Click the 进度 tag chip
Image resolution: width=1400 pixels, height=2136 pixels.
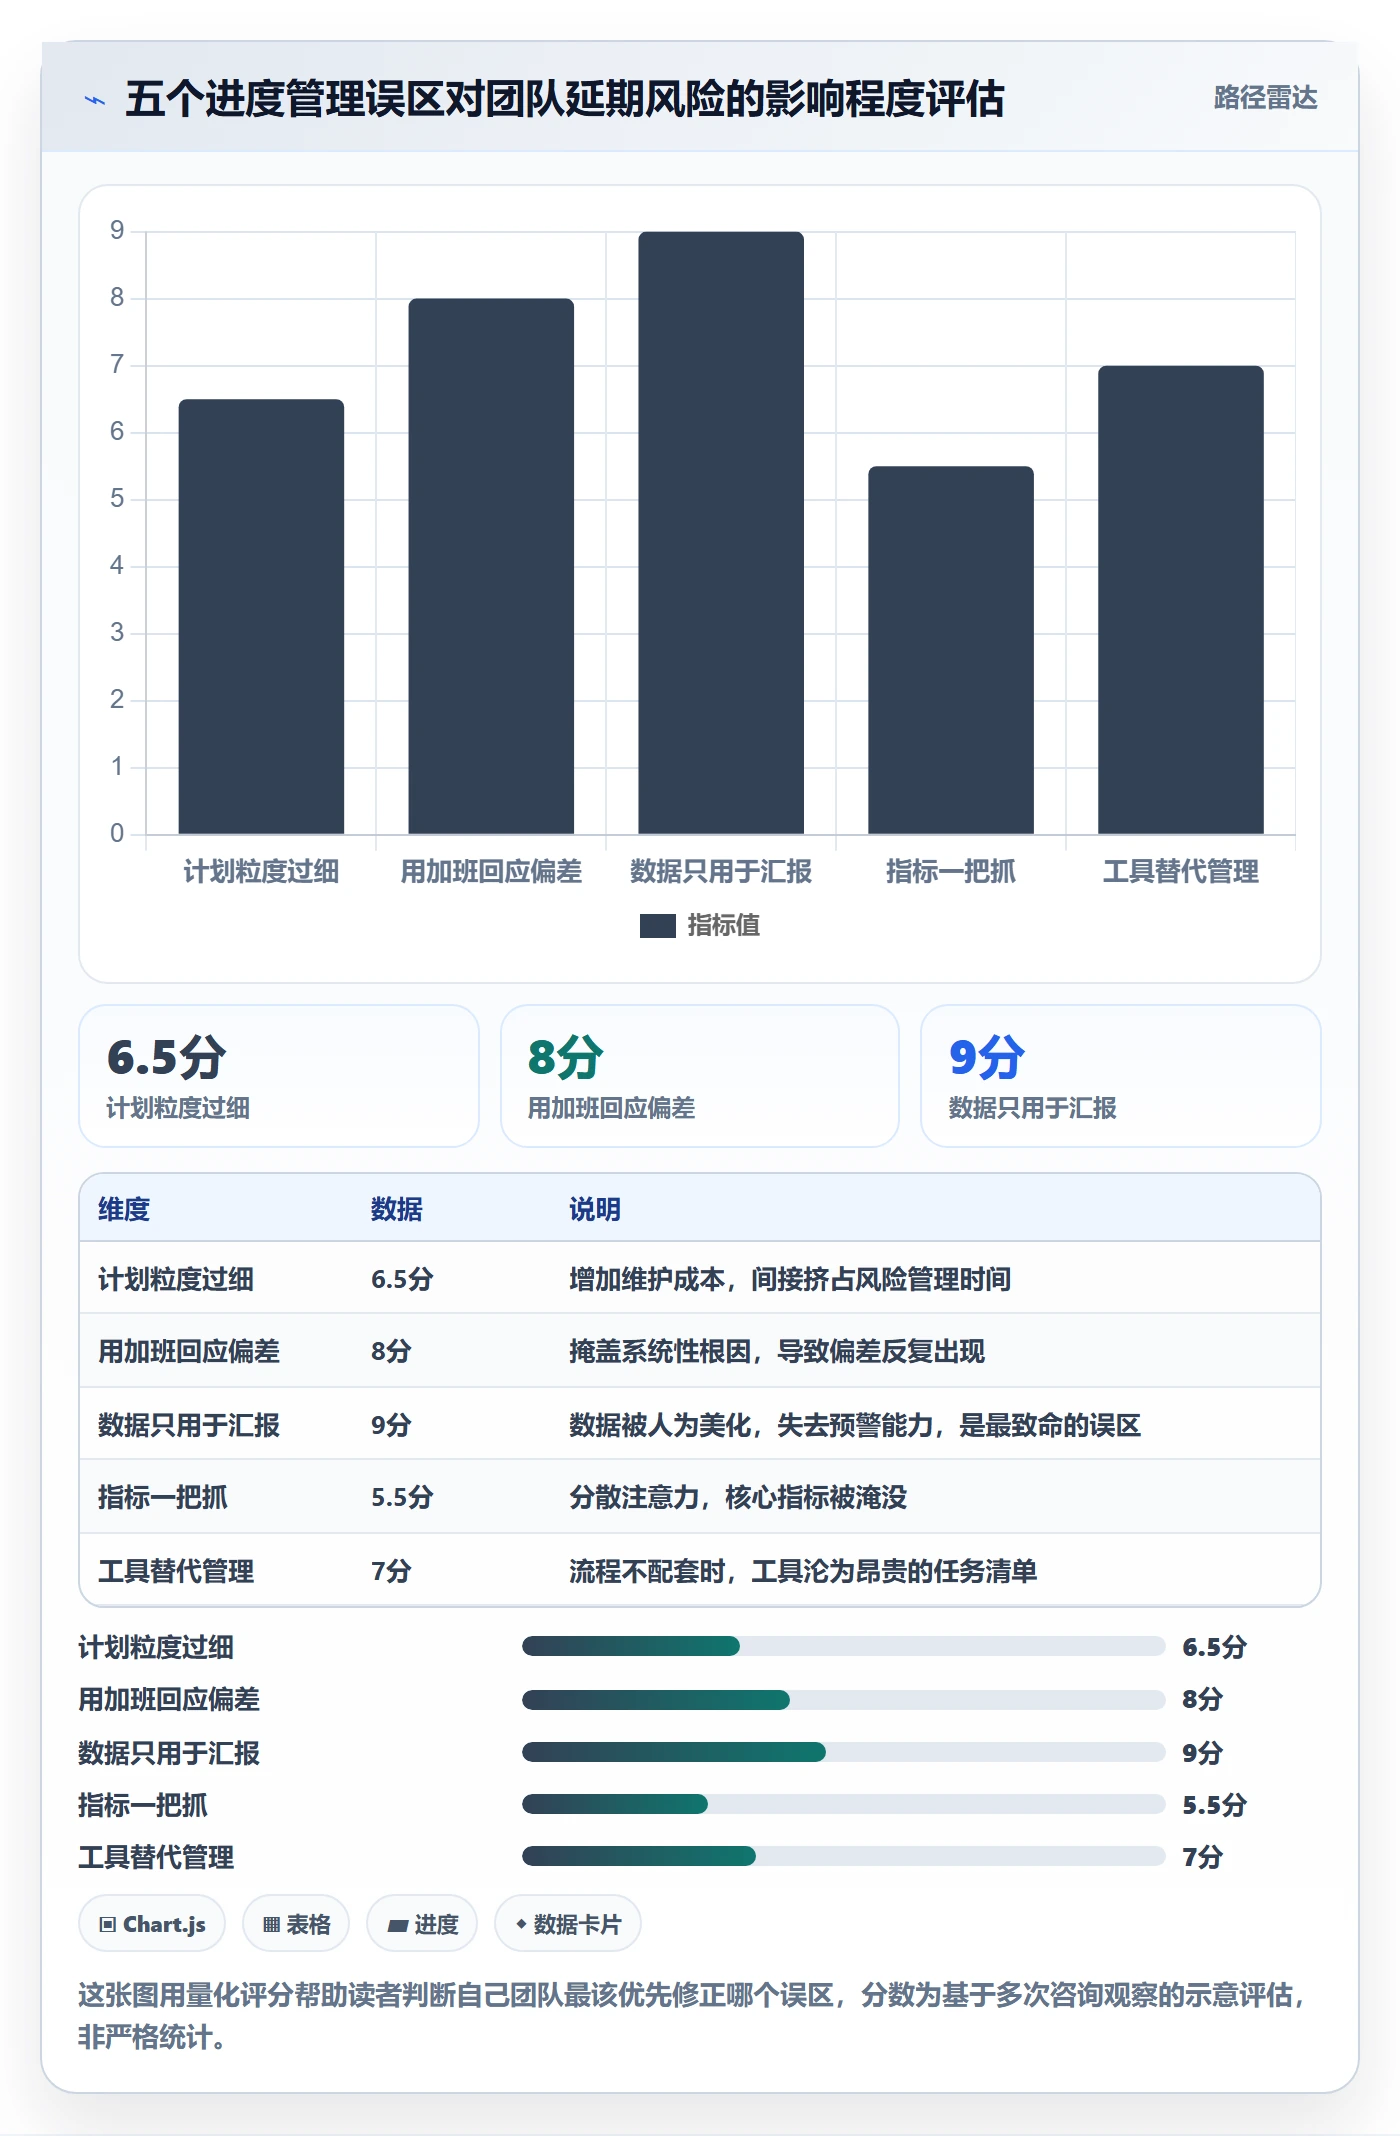(422, 1924)
